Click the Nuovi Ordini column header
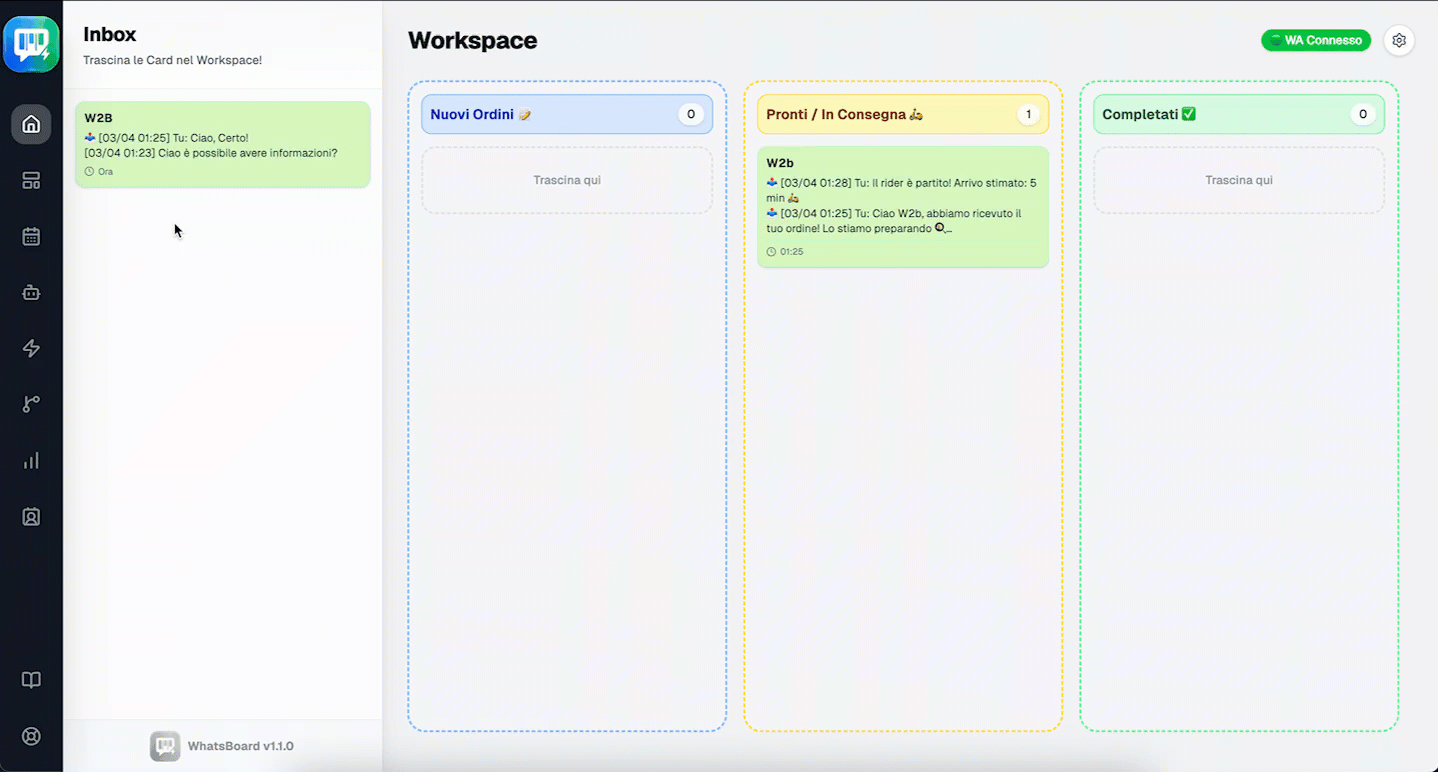Viewport: 1438px width, 772px height. [567, 114]
